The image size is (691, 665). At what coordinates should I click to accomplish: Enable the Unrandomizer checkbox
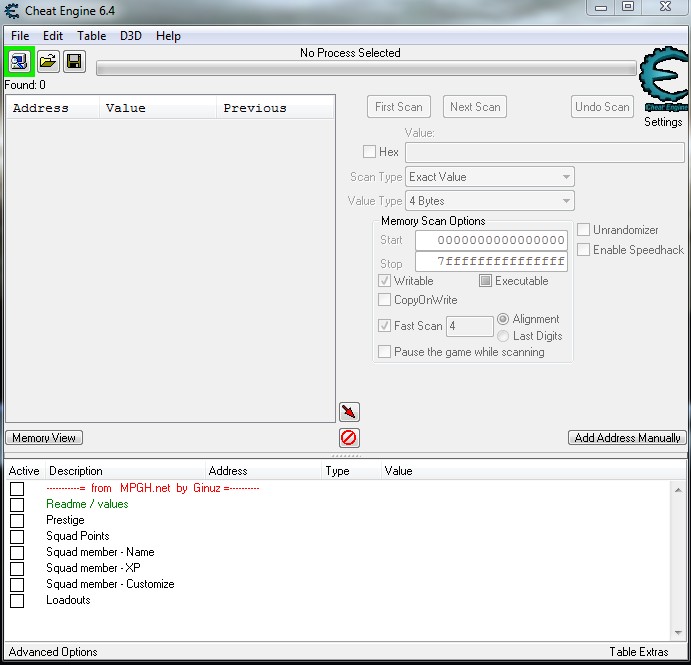(583, 230)
